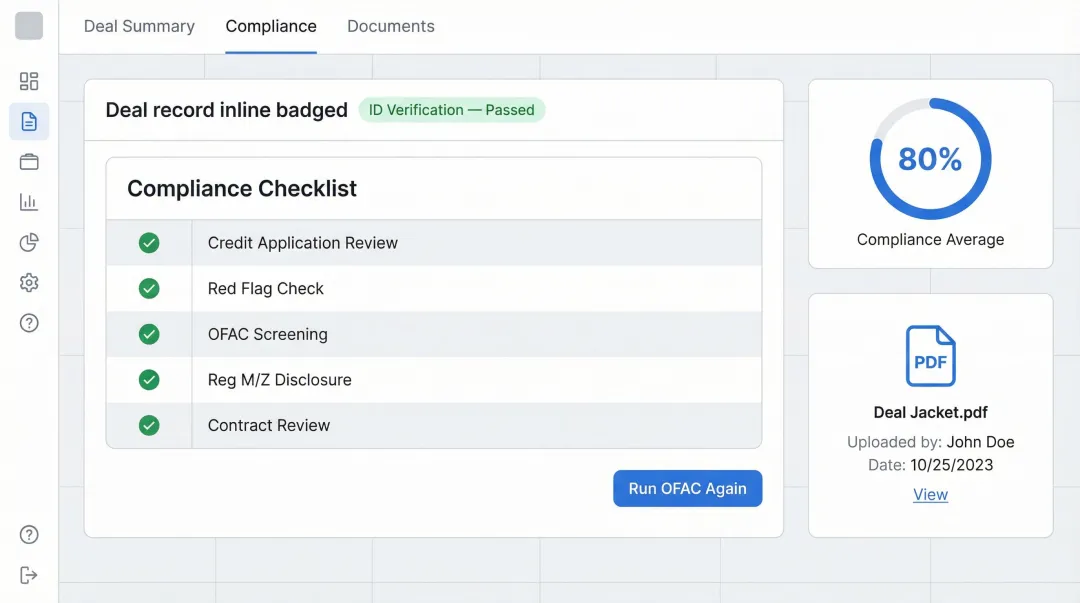Open the pie chart reports icon

pos(29,242)
